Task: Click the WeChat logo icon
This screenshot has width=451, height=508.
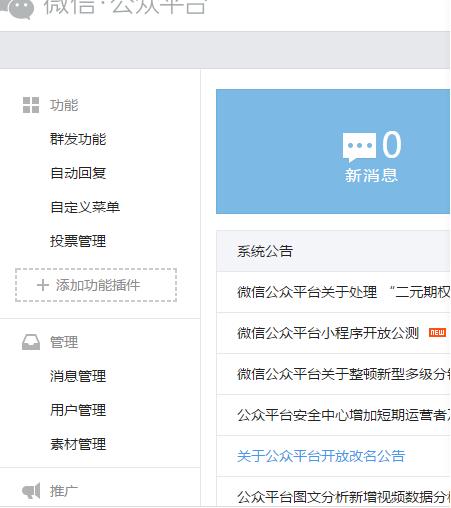Action: point(17,8)
